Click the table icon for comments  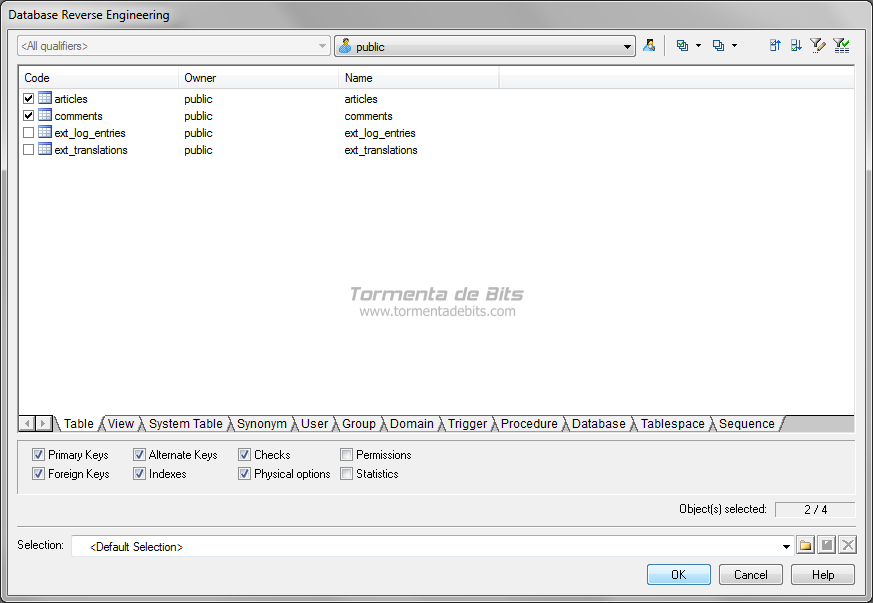45,115
